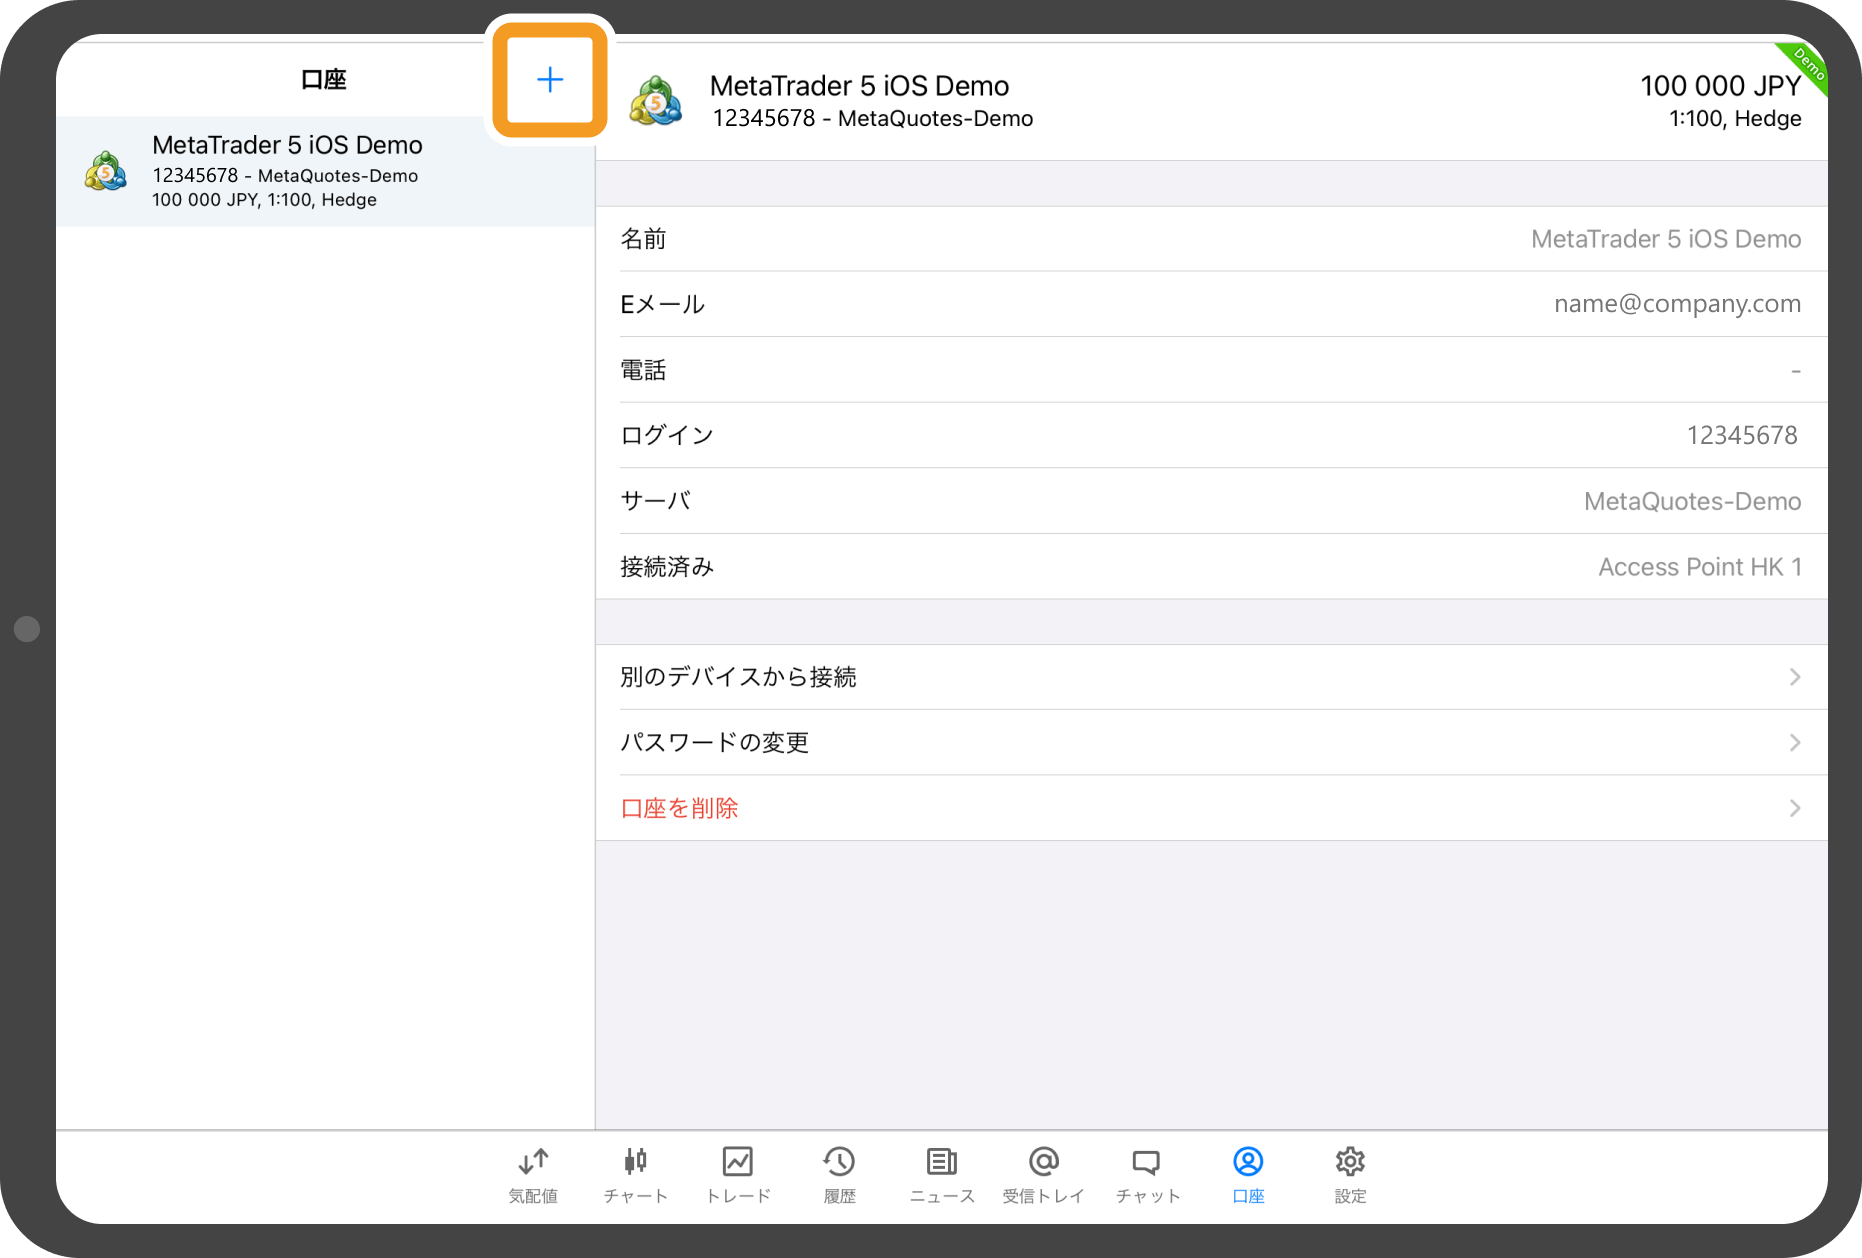Tap the ログイン field showing 12345678

pyautogui.click(x=1742, y=435)
